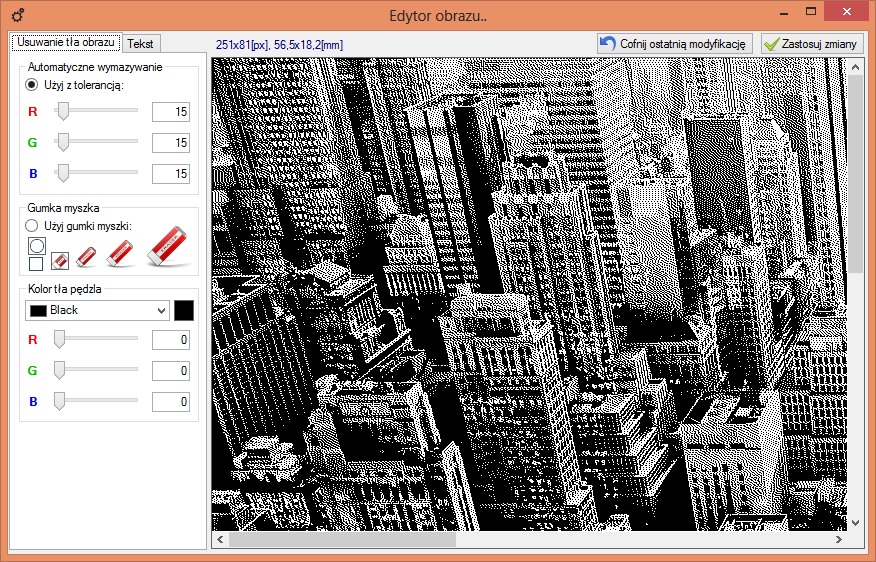Click the horizontal scrollbar right arrow

point(839,539)
